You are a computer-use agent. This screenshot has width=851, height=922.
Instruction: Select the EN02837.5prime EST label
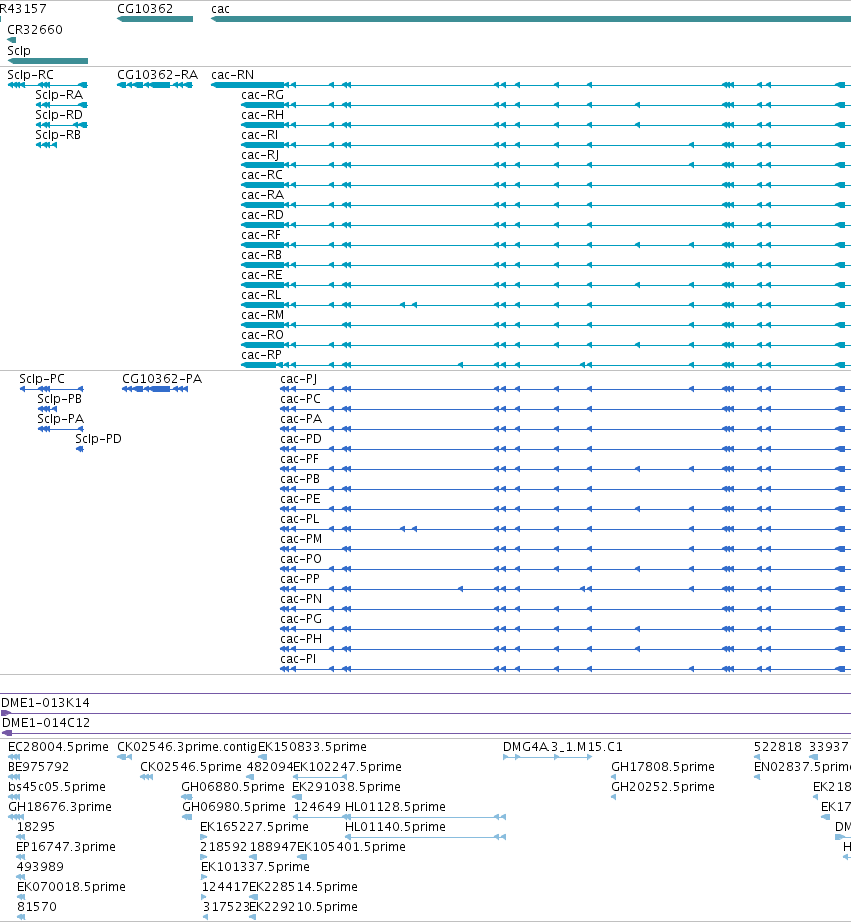(802, 767)
